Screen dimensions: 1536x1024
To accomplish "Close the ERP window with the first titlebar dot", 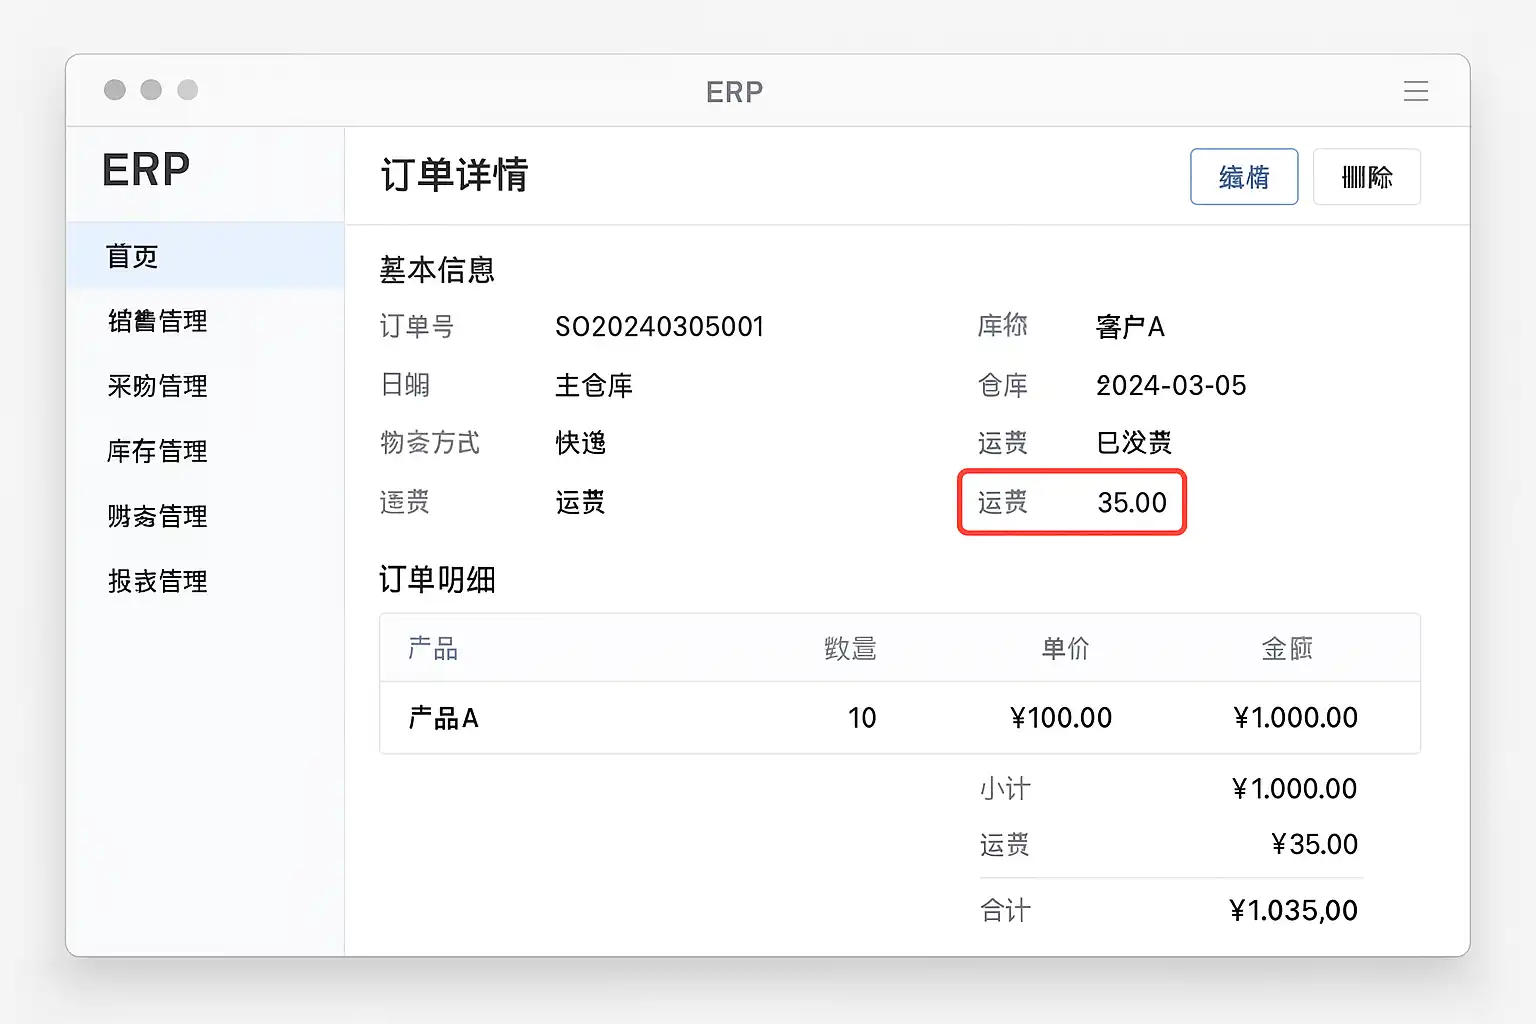I will click(115, 90).
